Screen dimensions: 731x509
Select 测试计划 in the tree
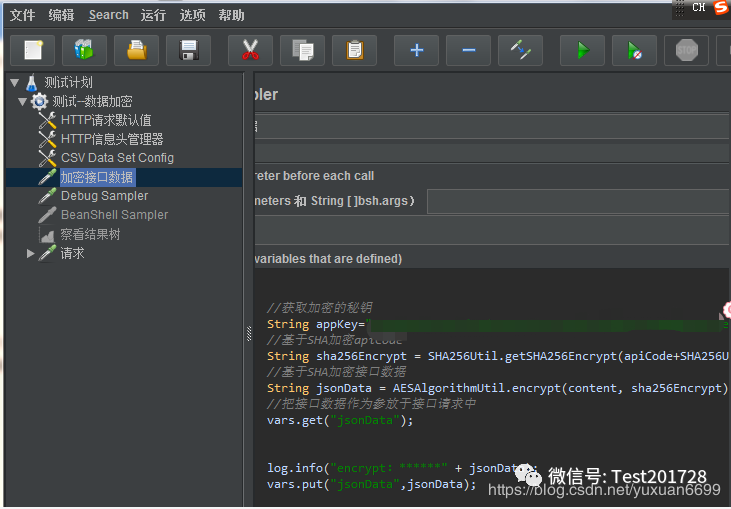(68, 83)
